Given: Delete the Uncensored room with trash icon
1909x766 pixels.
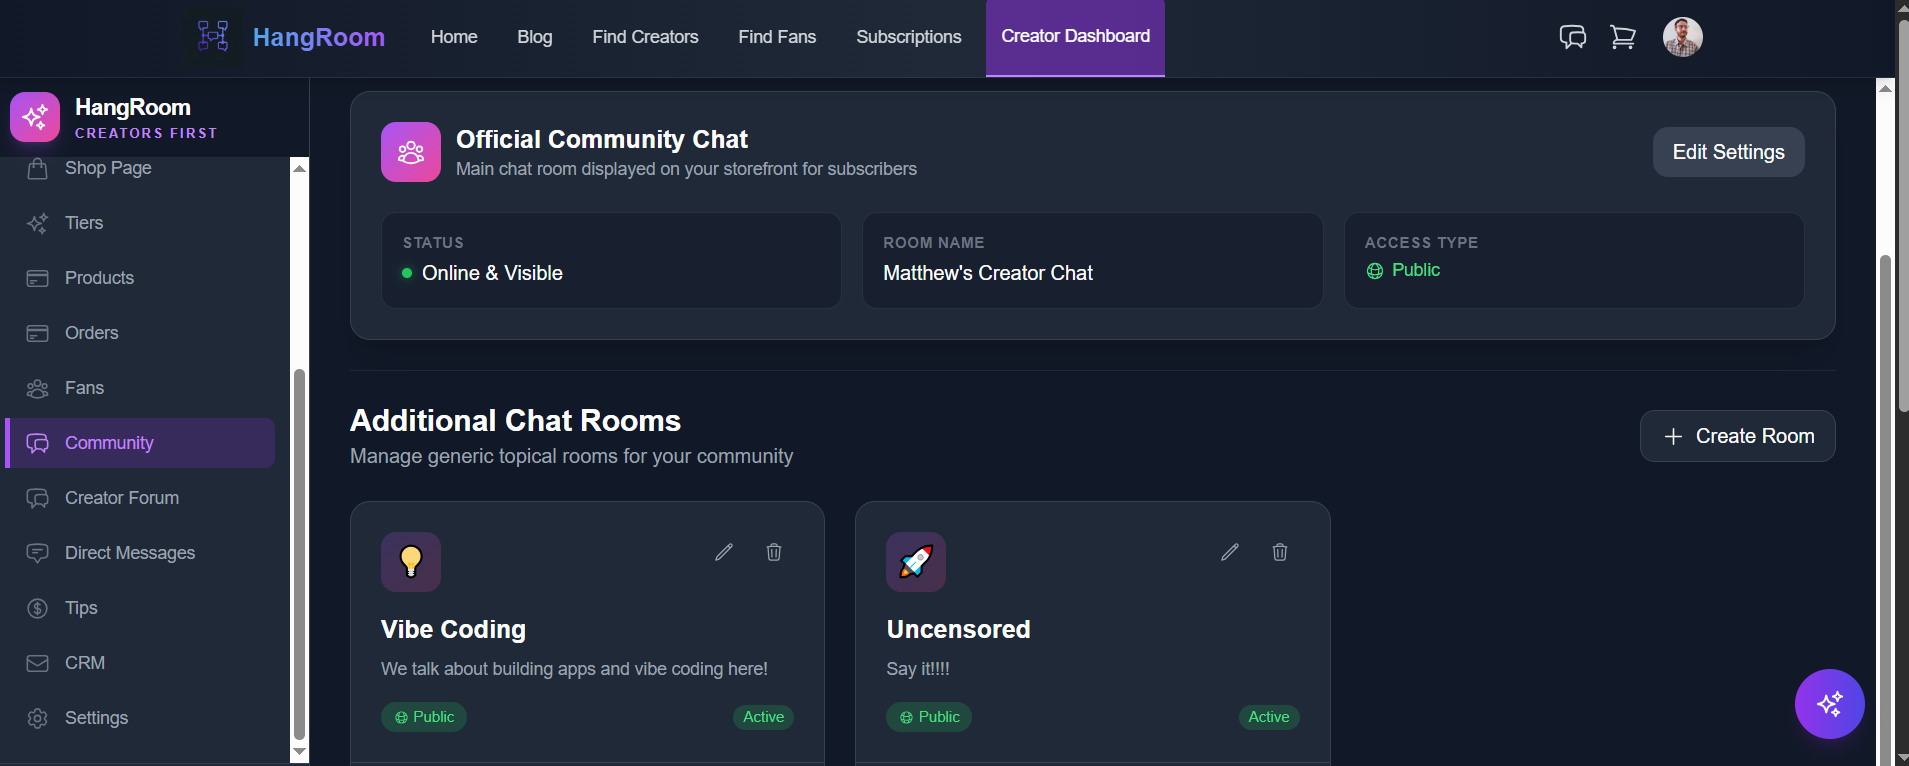Looking at the screenshot, I should pos(1279,551).
